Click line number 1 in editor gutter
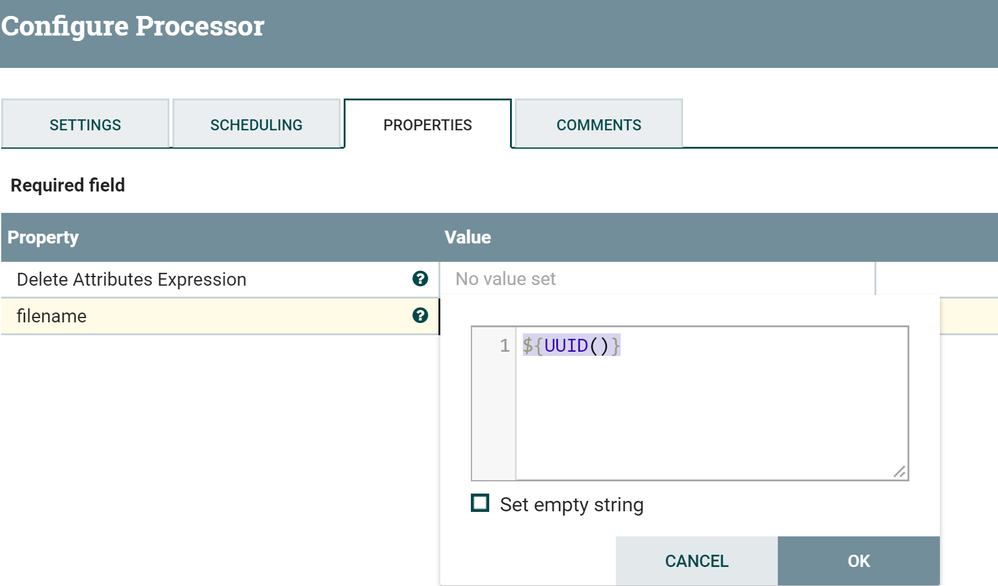Screen dimensions: 998x586 coord(504,346)
